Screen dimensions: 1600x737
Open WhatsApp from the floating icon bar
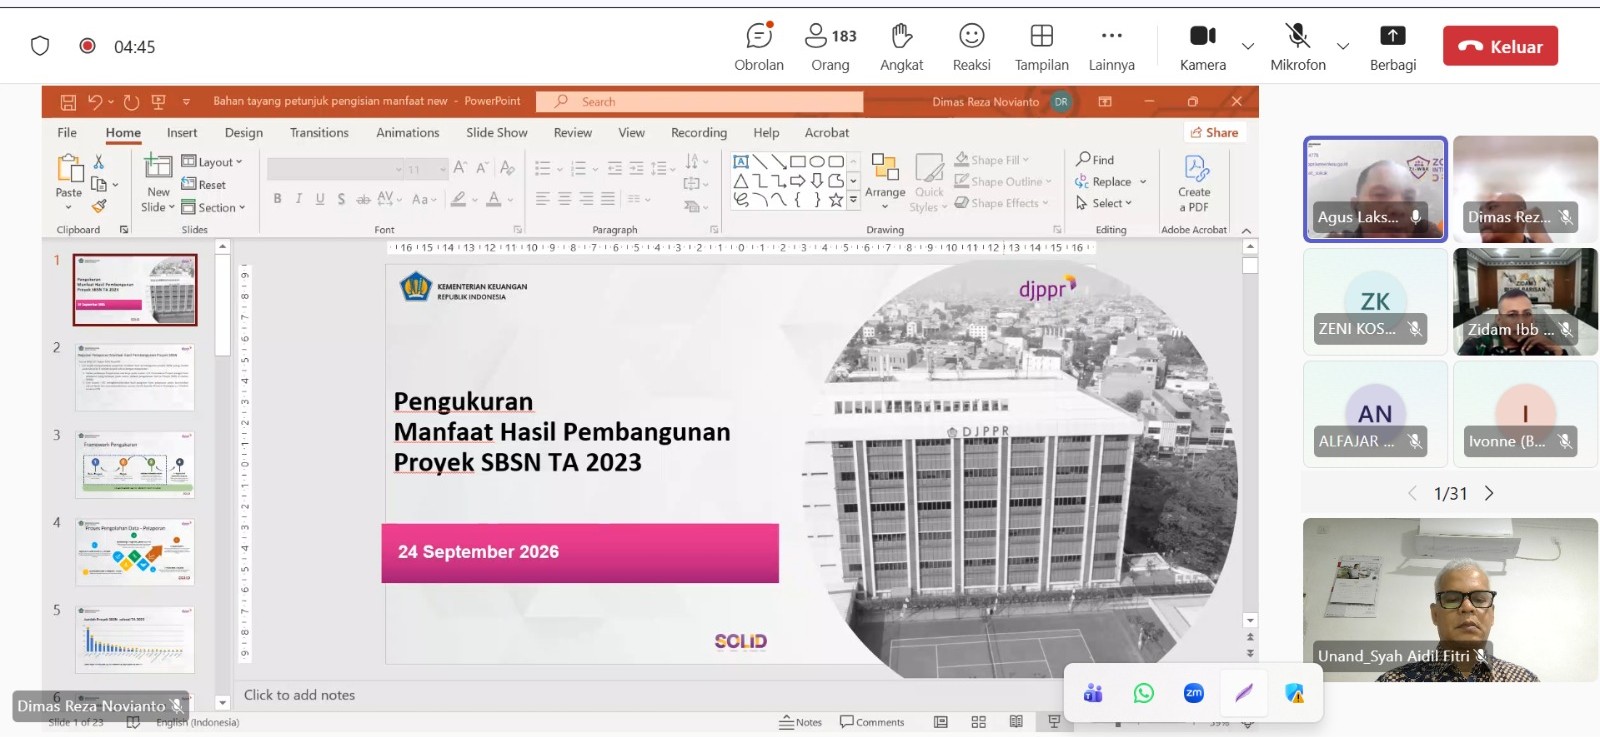(1143, 693)
